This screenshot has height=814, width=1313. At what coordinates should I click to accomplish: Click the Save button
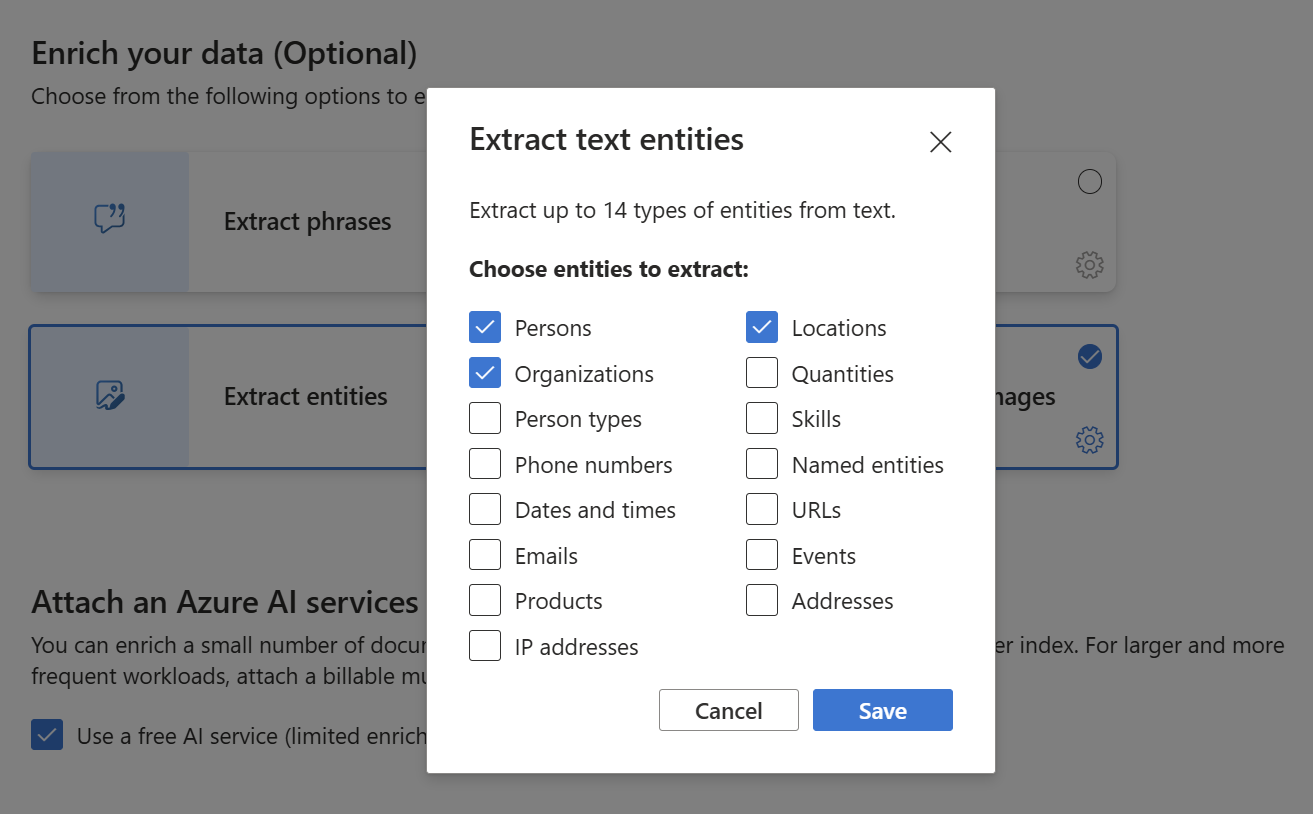click(x=882, y=710)
